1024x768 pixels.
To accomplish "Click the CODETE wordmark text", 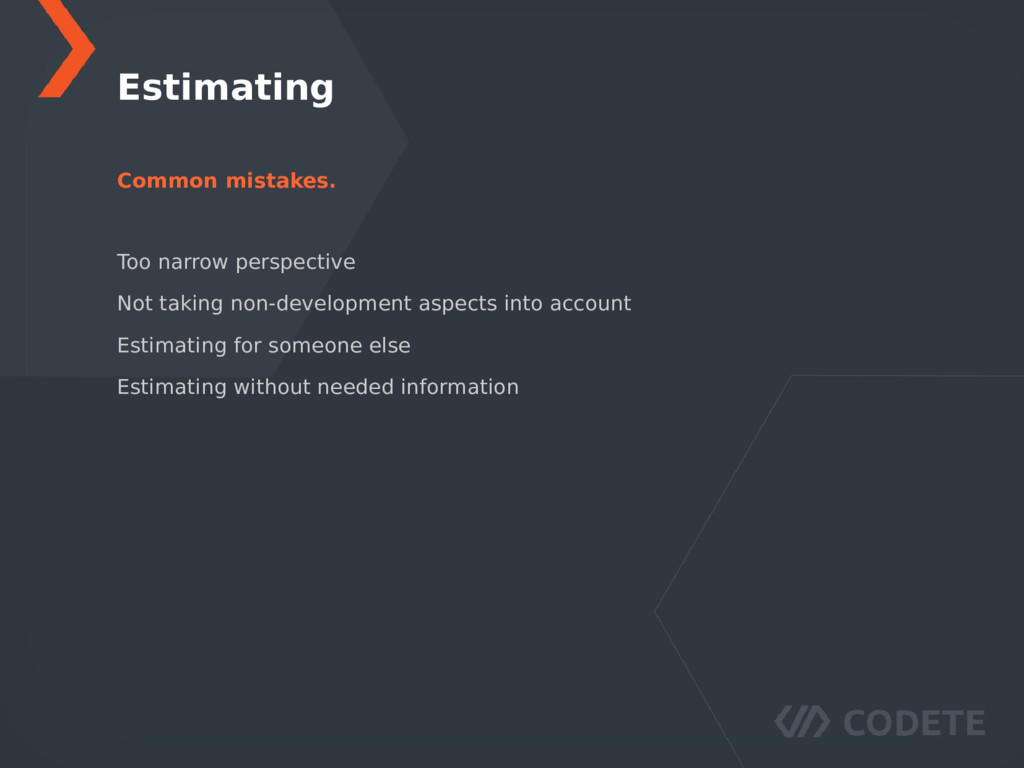I will [914, 723].
